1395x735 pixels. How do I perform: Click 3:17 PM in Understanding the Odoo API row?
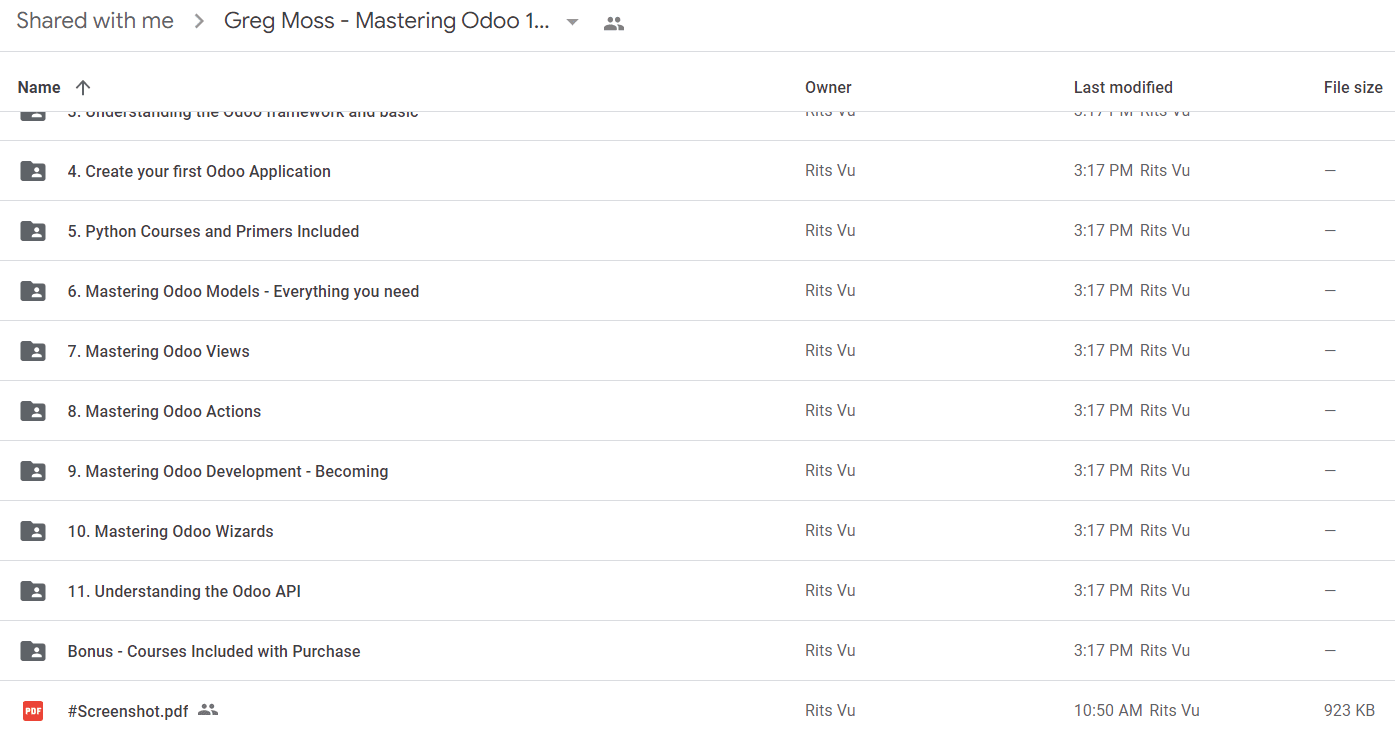1103,590
